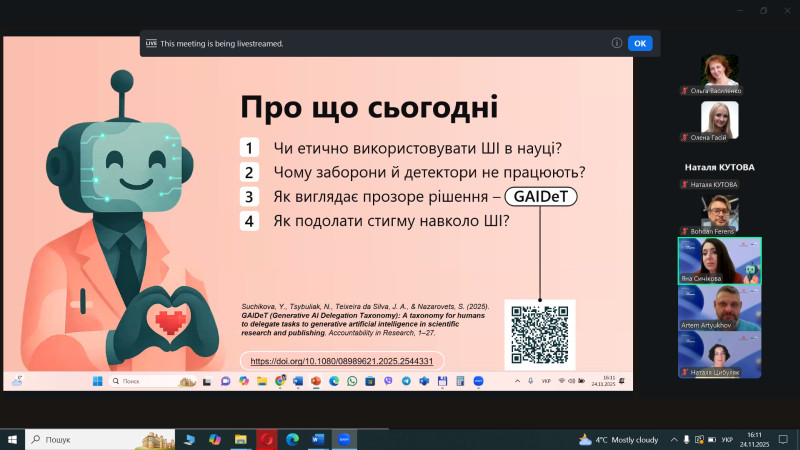Open the Opera browser taskbar icon
Screen dimensions: 800x450
point(267,439)
